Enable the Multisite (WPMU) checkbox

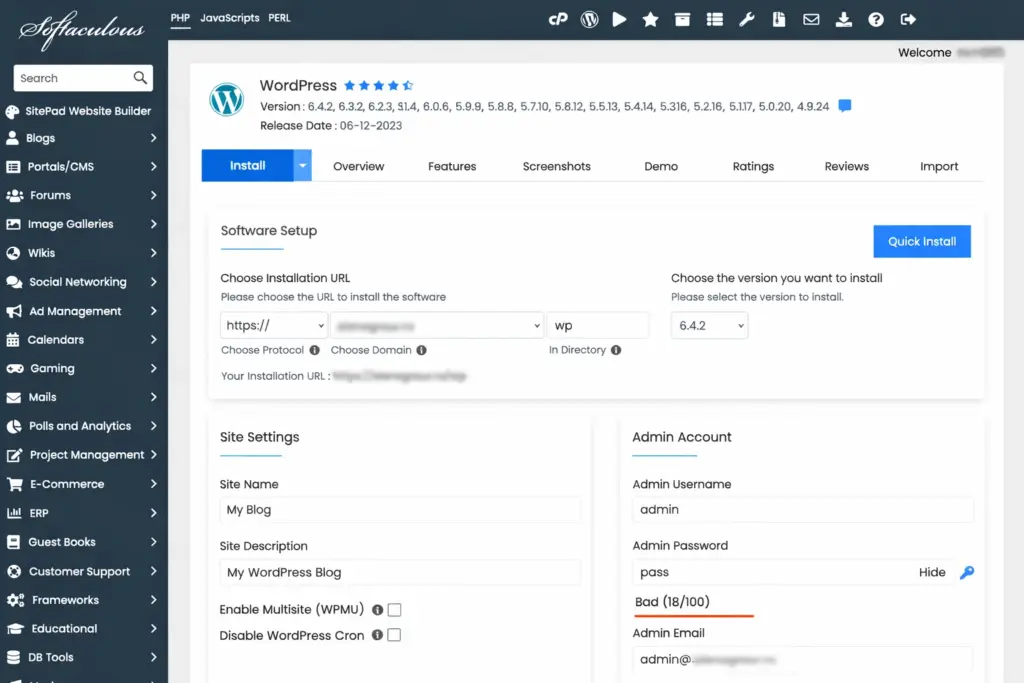click(x=394, y=610)
